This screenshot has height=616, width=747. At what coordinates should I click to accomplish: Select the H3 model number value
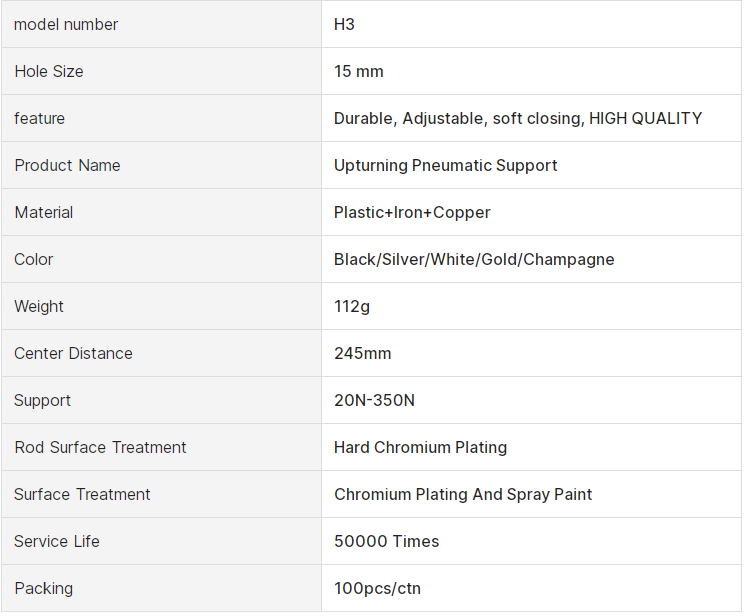pos(344,24)
